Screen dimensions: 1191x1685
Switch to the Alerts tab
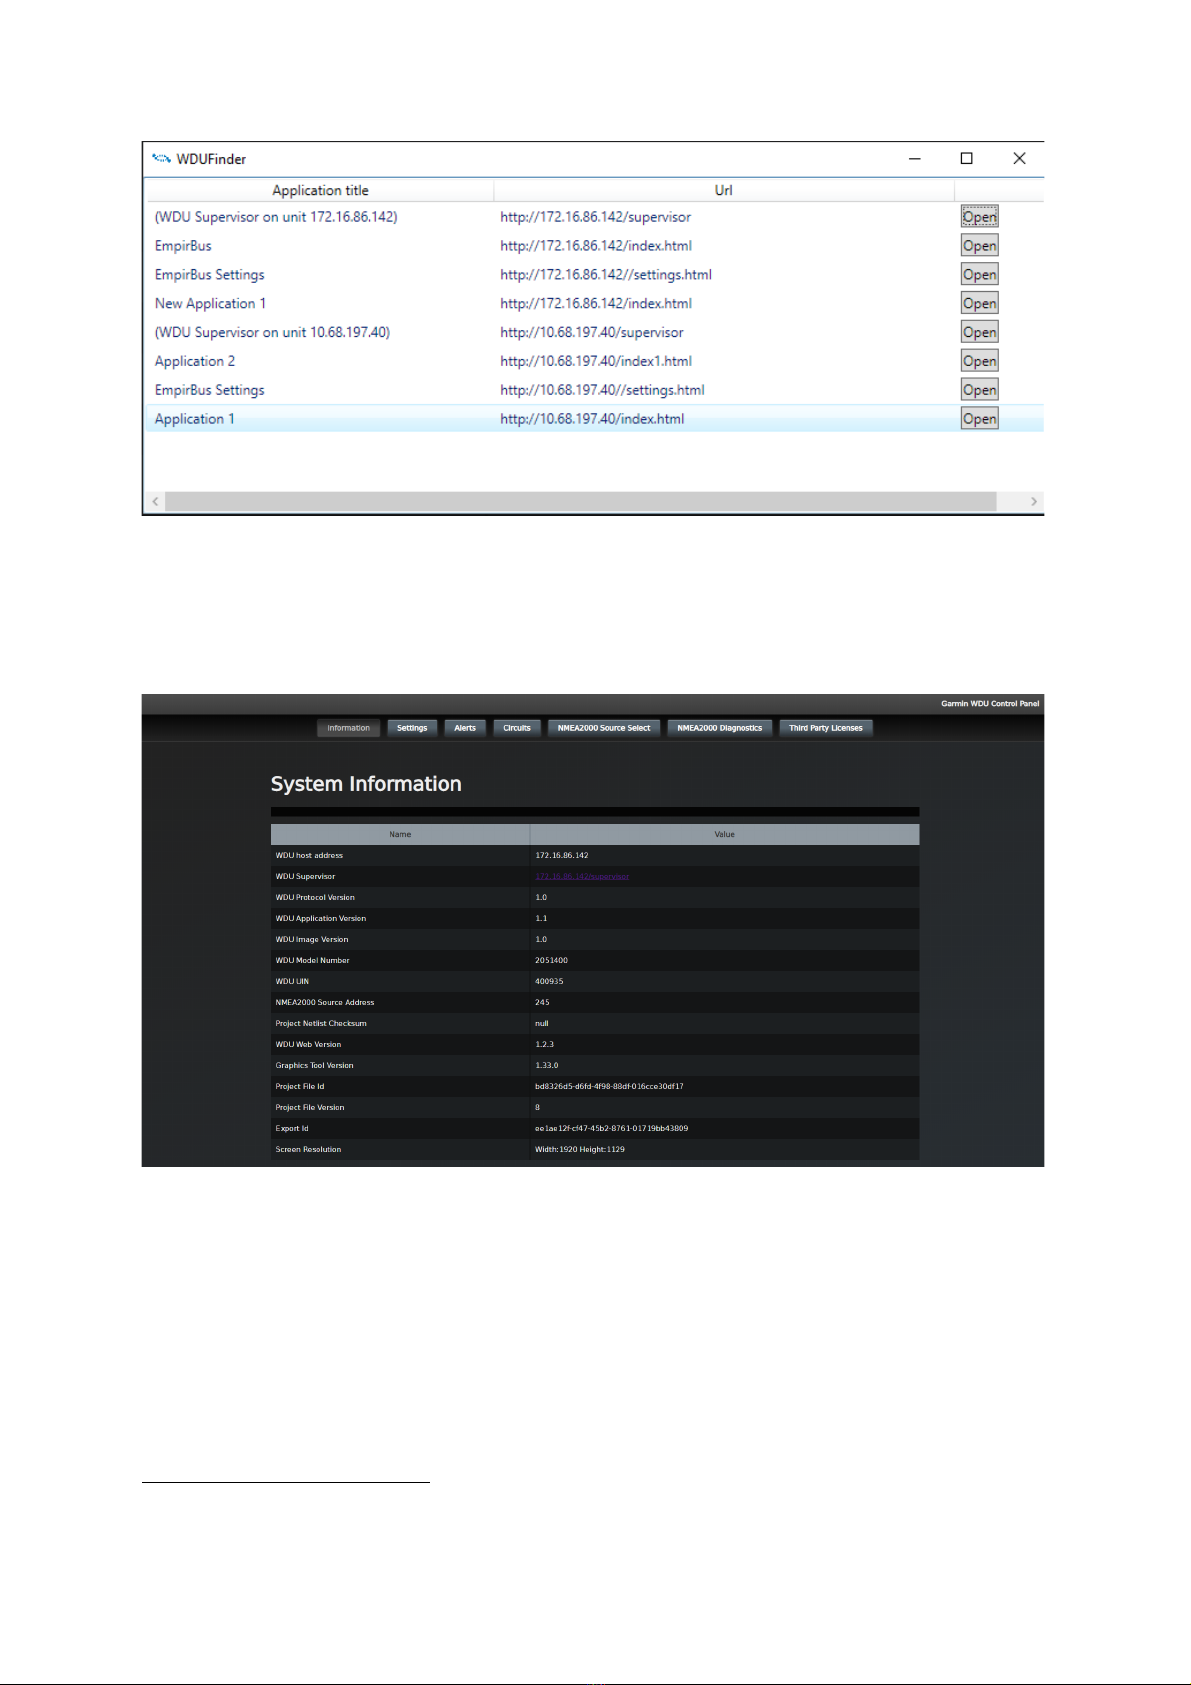pyautogui.click(x=465, y=728)
